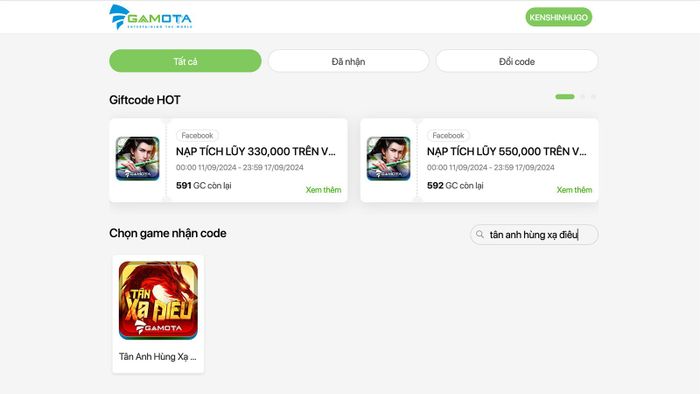Click the NẠP TÍCH LŨY 330,000 giftcode title
The image size is (700, 394).
click(256, 151)
